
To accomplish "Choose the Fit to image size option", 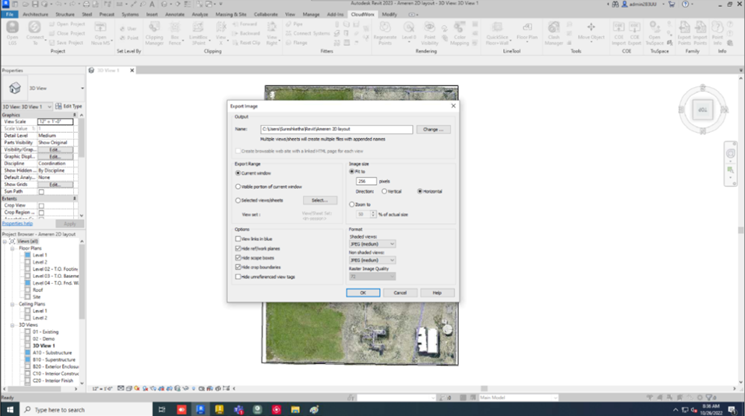I will click(x=352, y=171).
